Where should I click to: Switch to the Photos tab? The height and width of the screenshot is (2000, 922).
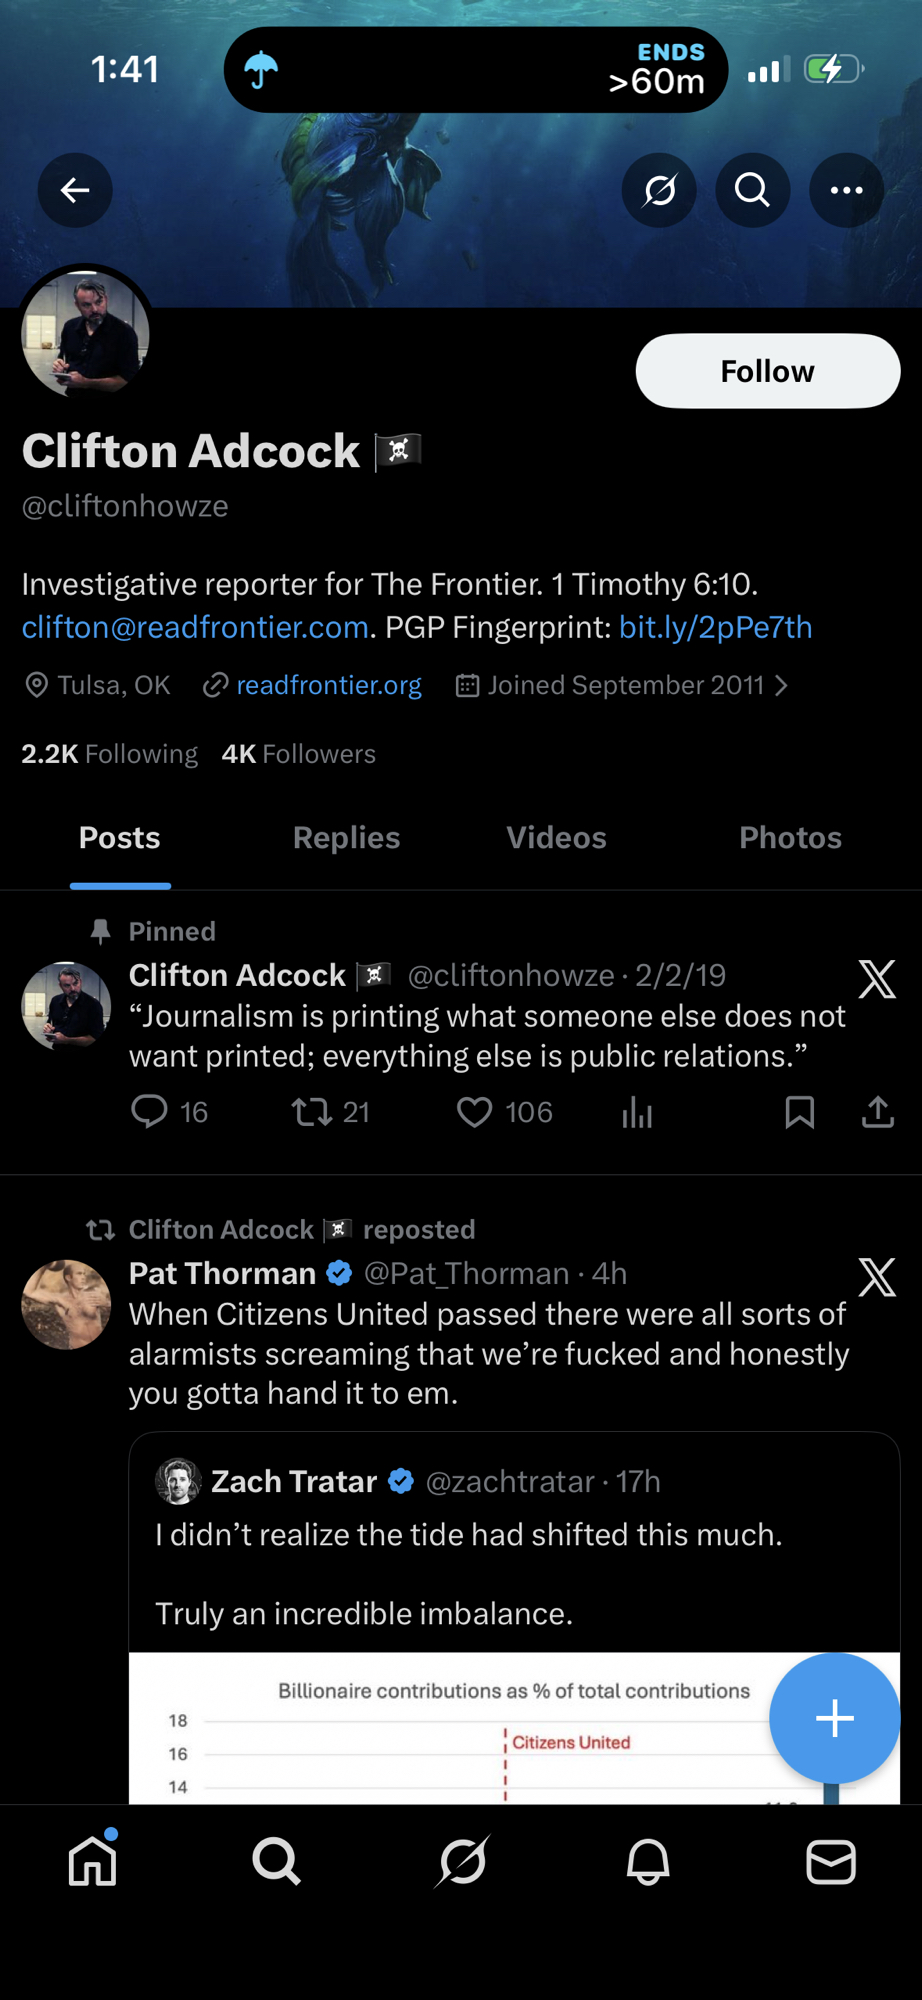790,838
